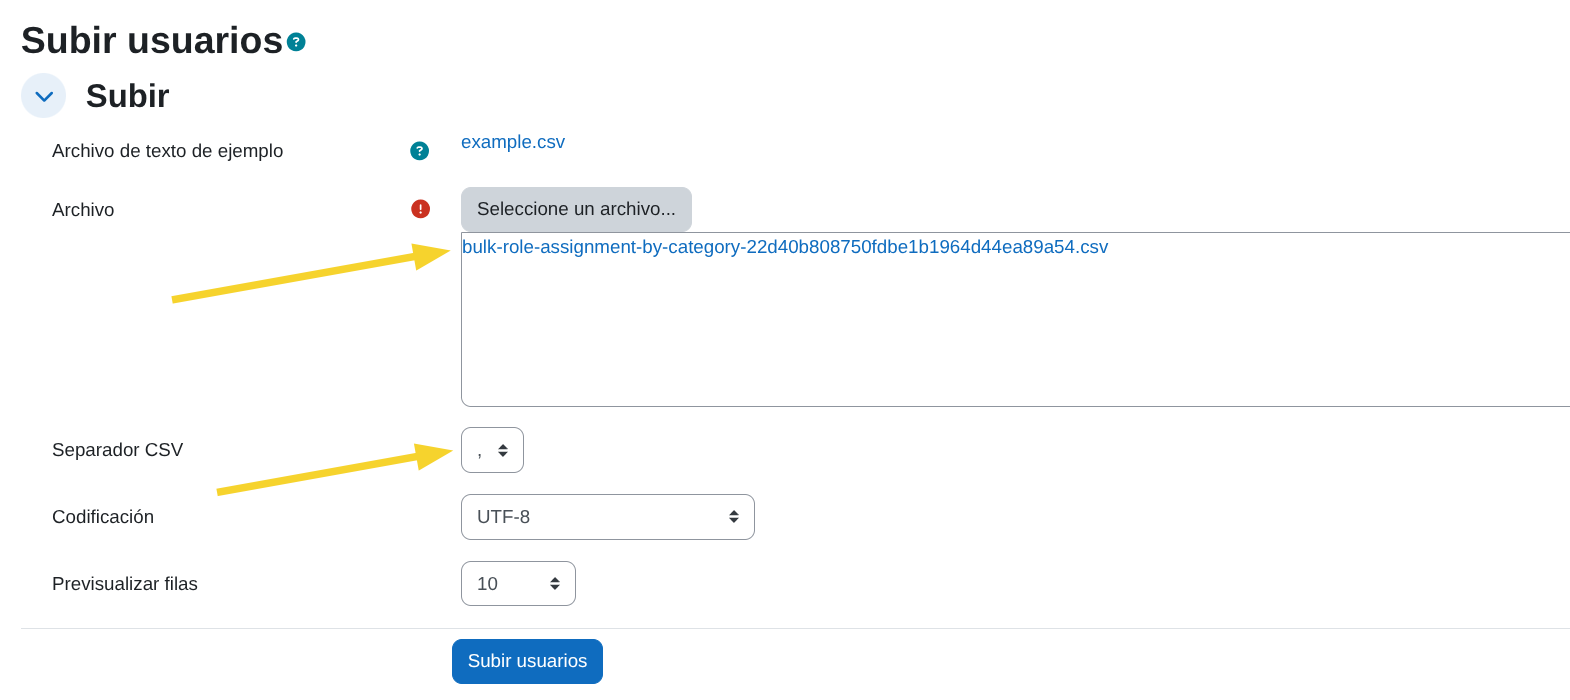The height and width of the screenshot is (700, 1570).
Task: Click the Subir section heading text
Action: (127, 96)
